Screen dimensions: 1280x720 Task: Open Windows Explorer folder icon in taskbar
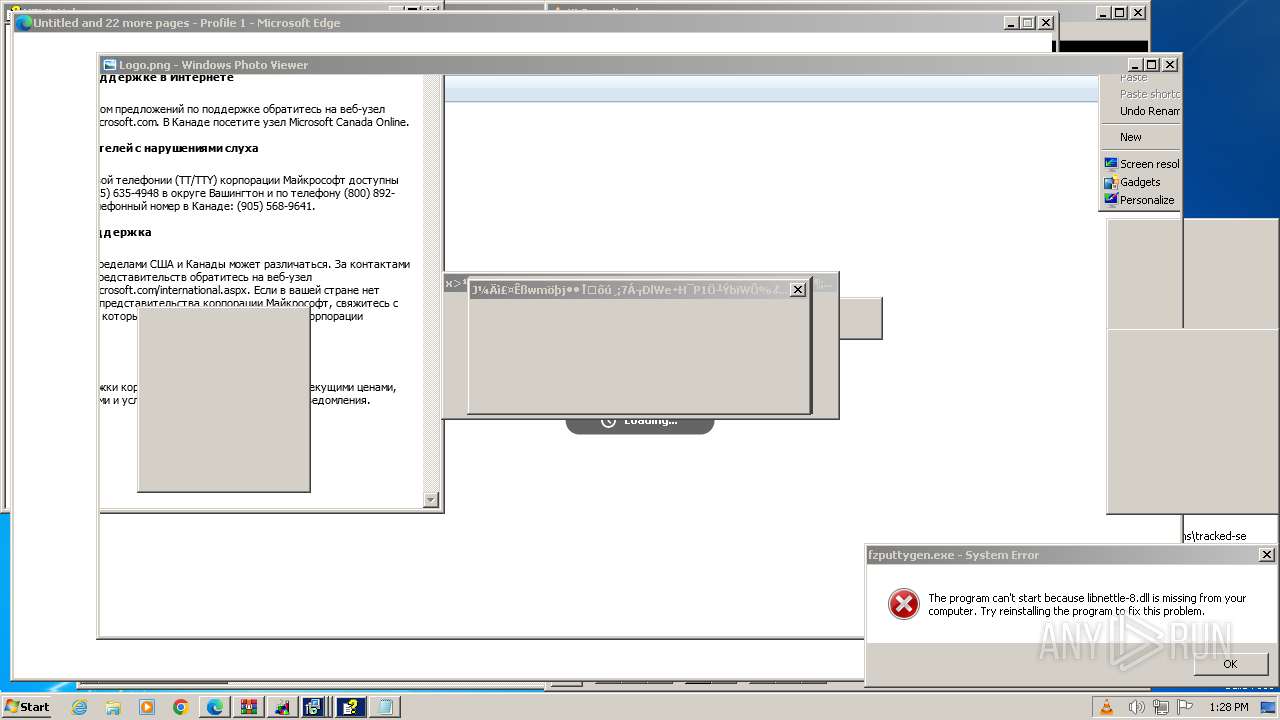tap(113, 707)
